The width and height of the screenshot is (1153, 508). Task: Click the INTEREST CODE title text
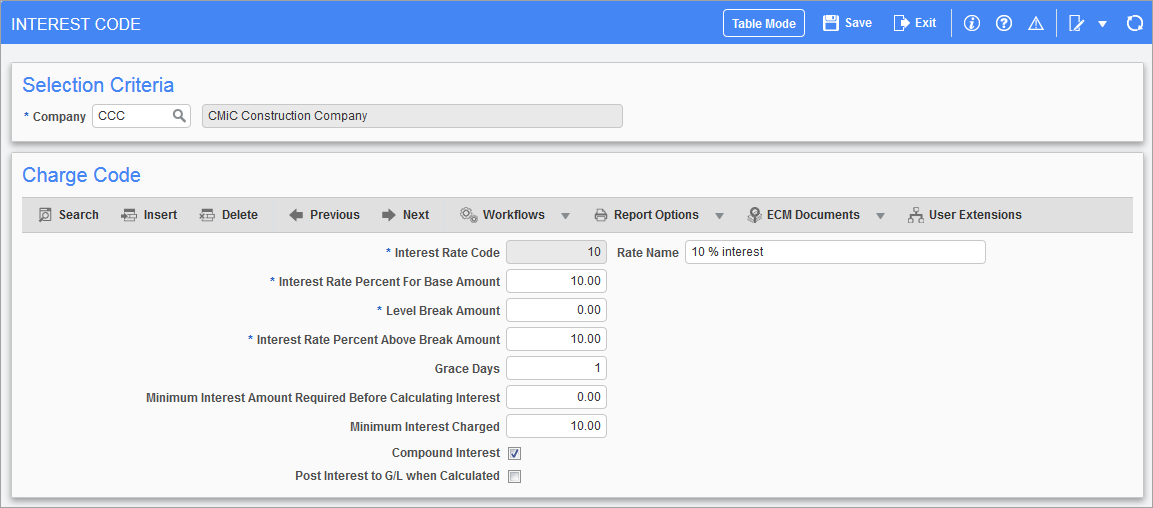click(x=76, y=24)
